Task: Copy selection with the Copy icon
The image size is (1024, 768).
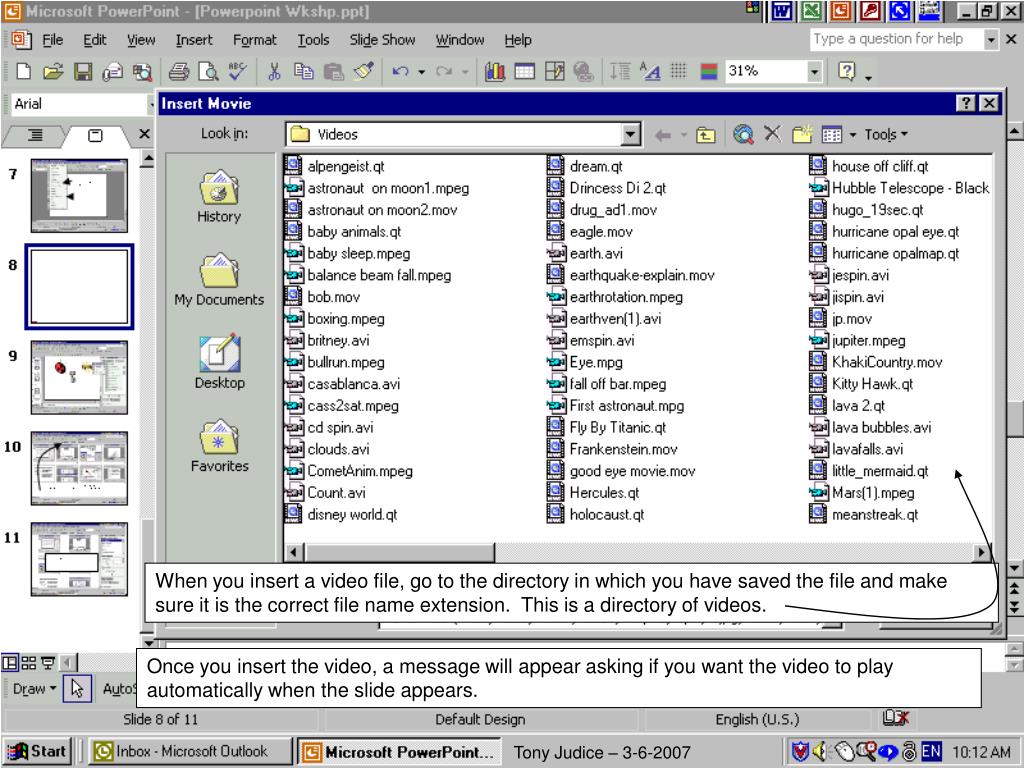Action: click(304, 71)
